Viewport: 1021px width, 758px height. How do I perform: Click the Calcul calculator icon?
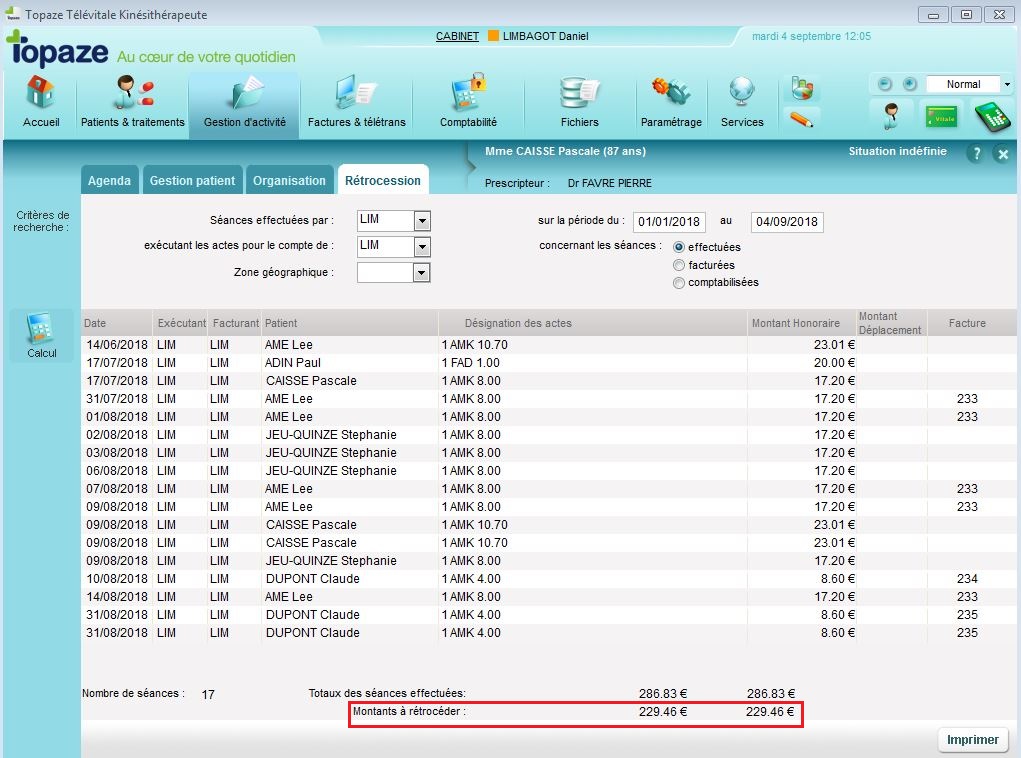pyautogui.click(x=42, y=335)
